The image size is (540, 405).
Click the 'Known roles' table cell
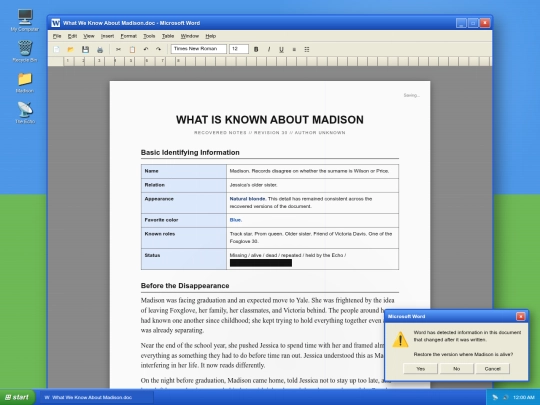click(x=184, y=238)
